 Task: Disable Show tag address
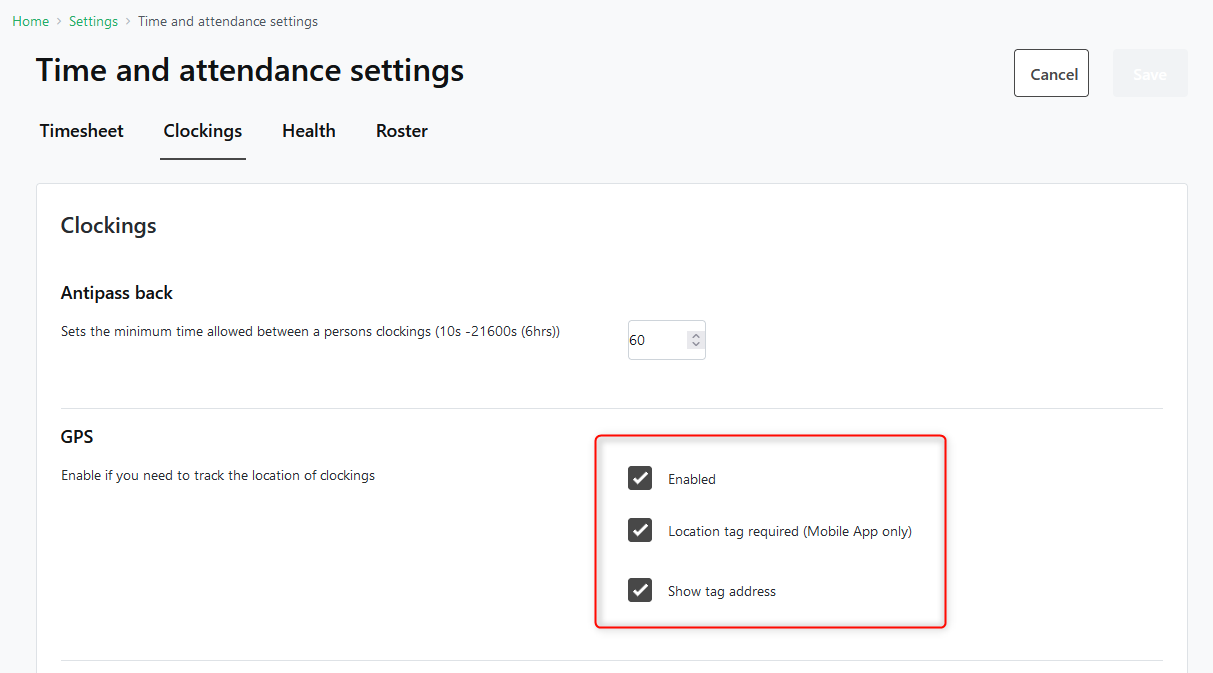coord(640,590)
